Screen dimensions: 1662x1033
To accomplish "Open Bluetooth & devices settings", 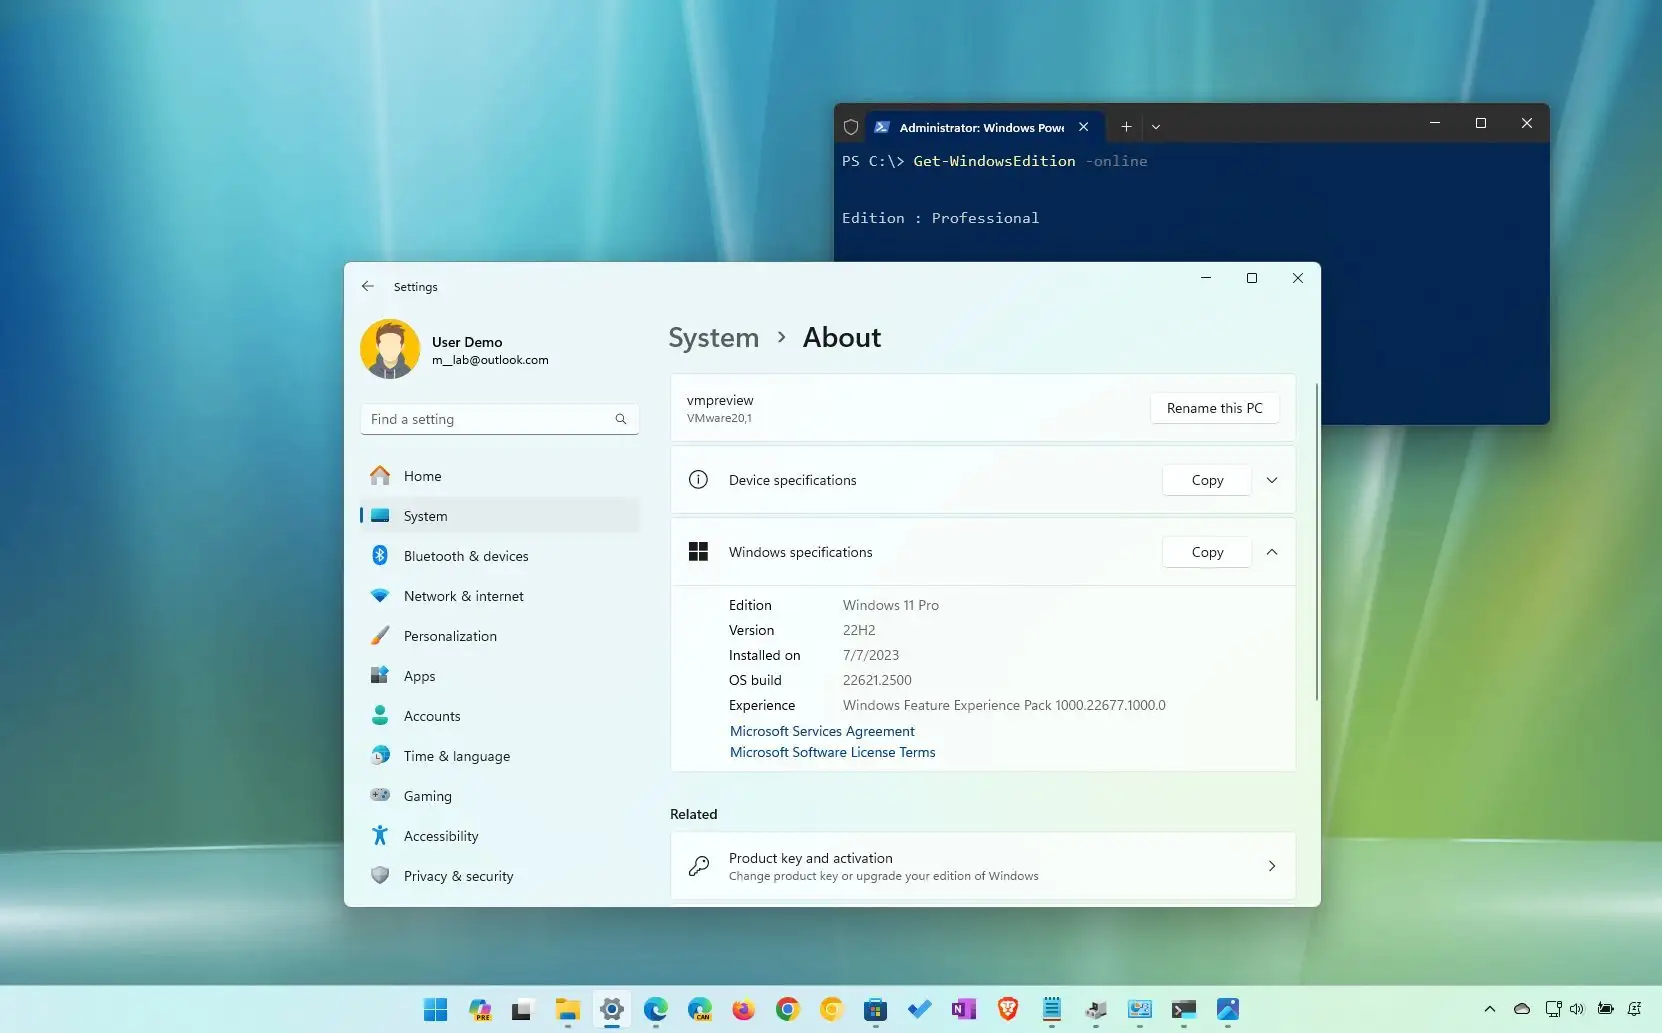I will tap(499, 556).
